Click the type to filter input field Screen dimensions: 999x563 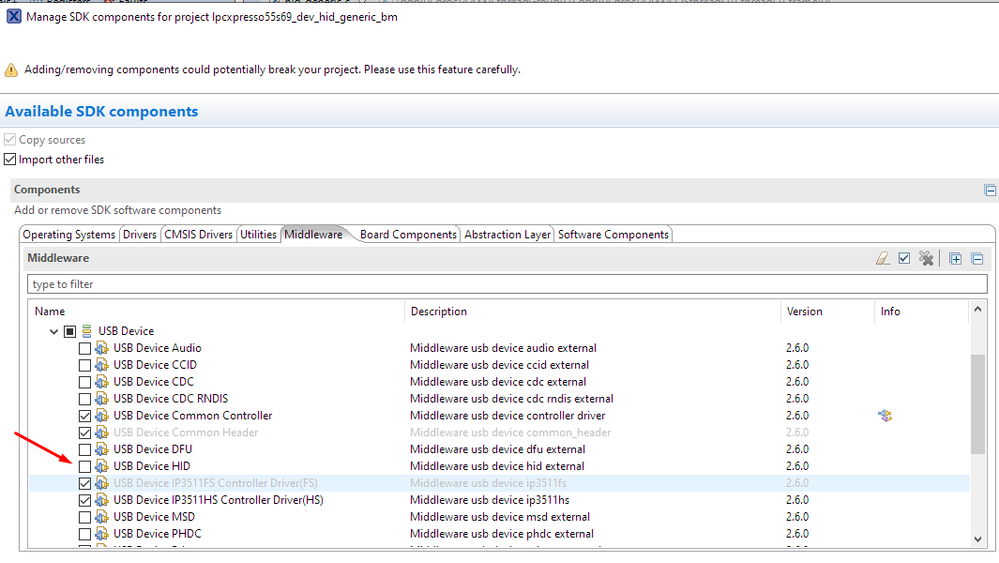pyautogui.click(x=507, y=284)
